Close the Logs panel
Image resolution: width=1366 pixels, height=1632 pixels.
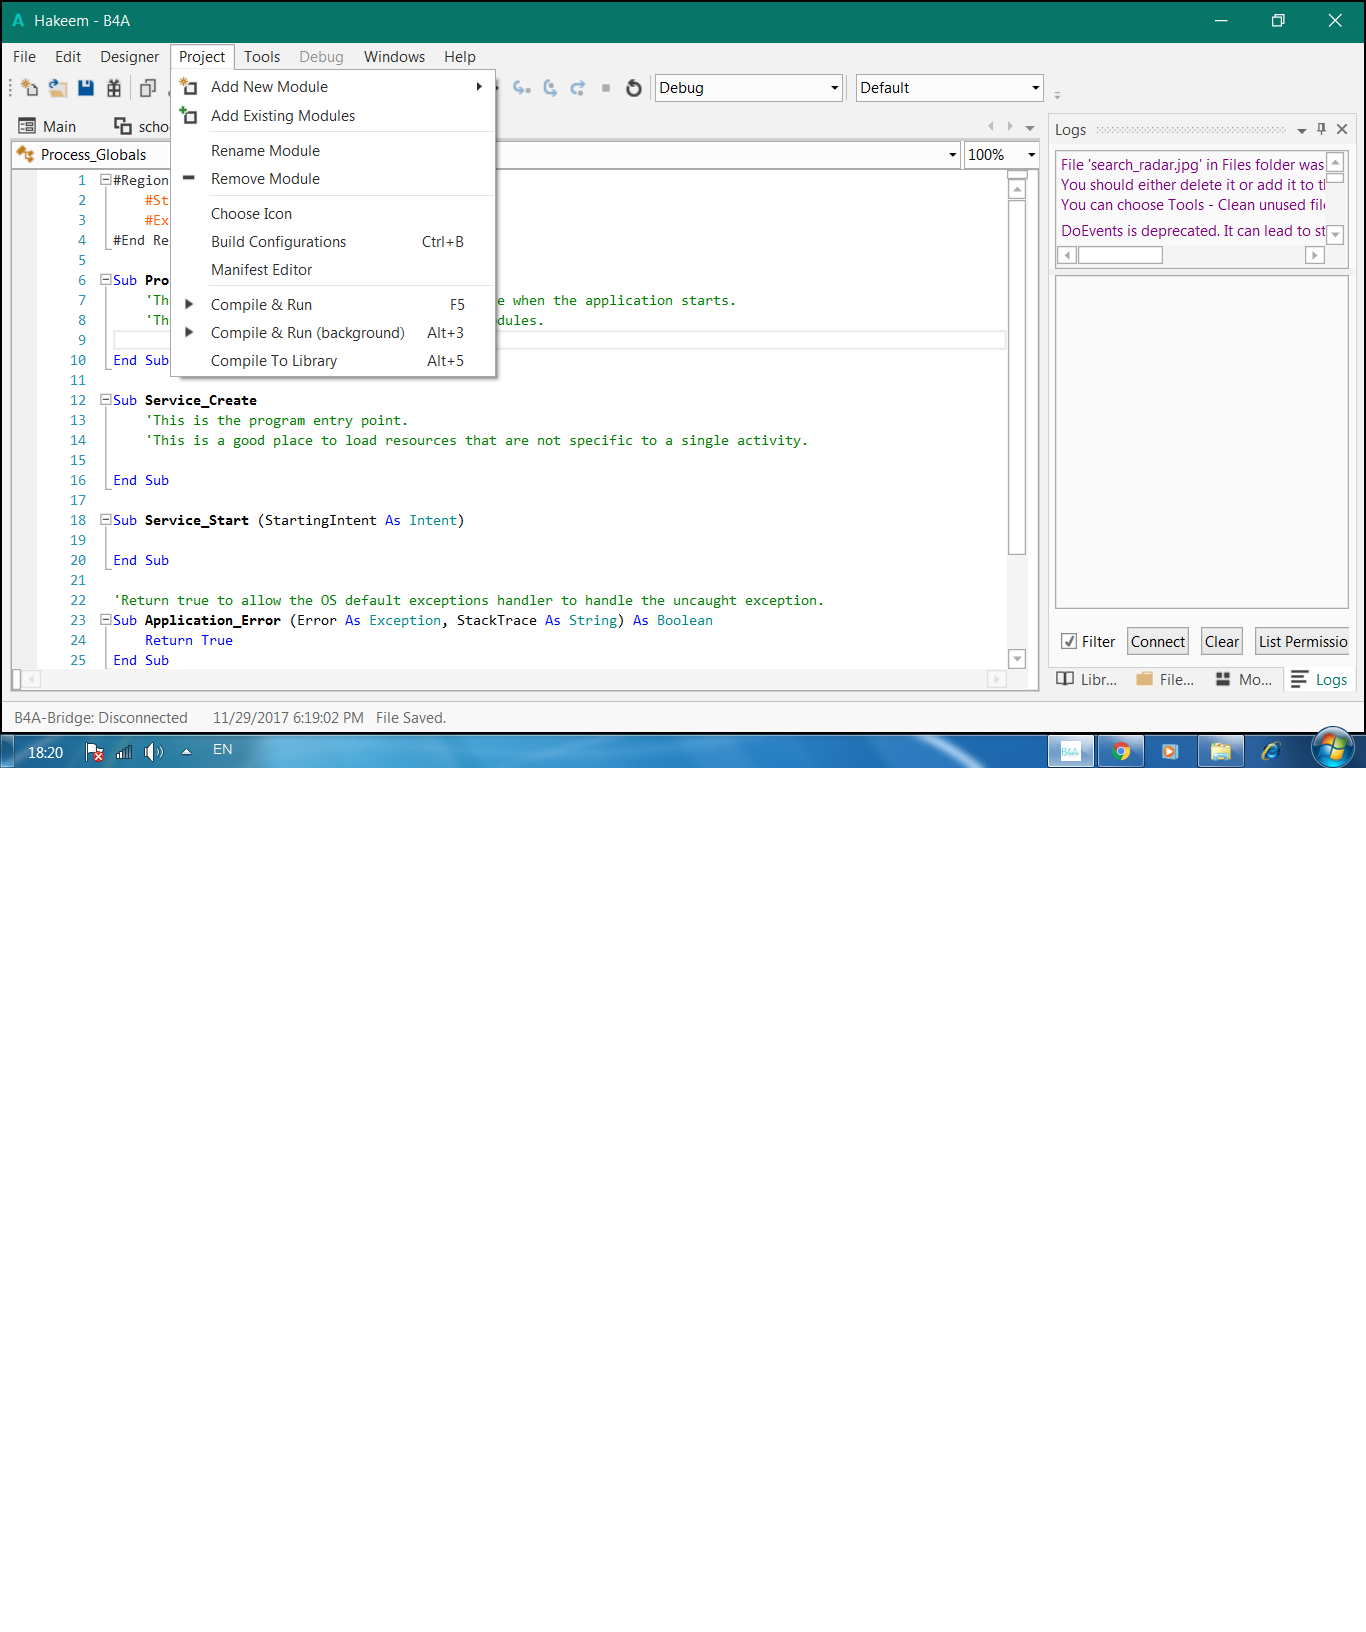(x=1342, y=129)
